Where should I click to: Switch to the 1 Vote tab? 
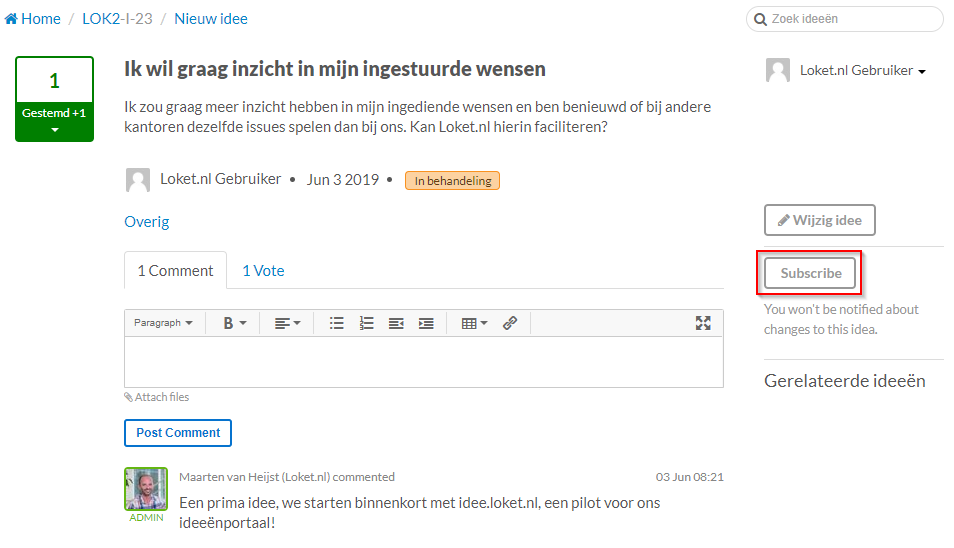point(263,271)
